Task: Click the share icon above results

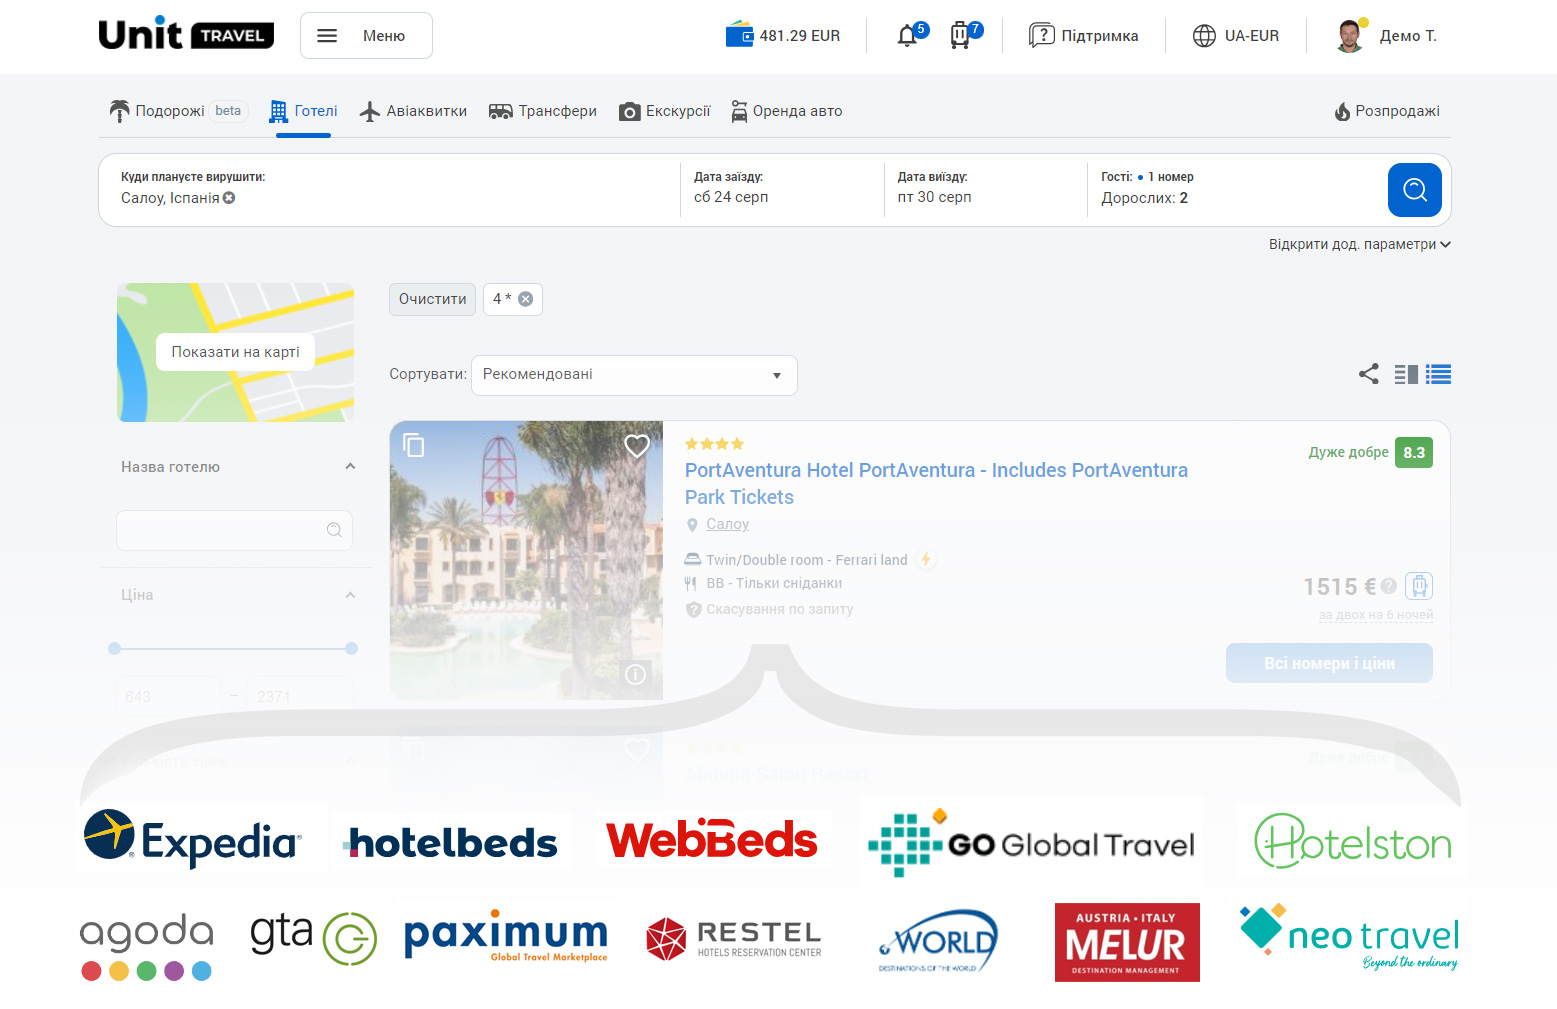Action: (x=1368, y=374)
